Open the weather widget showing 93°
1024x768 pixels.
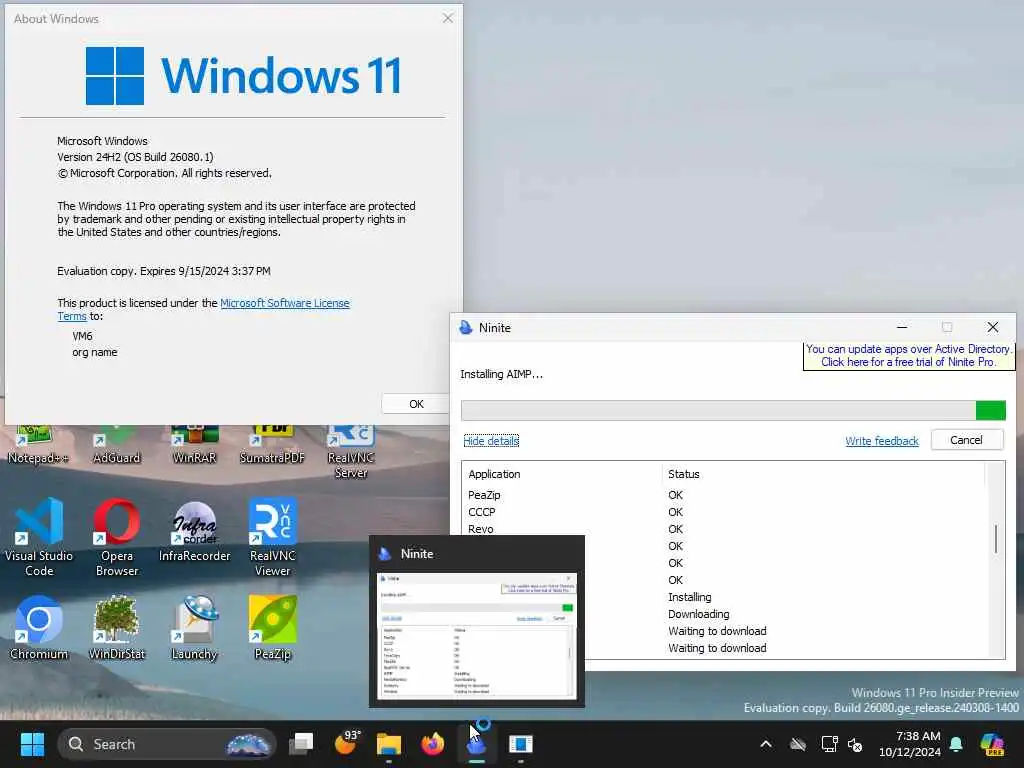pos(345,743)
